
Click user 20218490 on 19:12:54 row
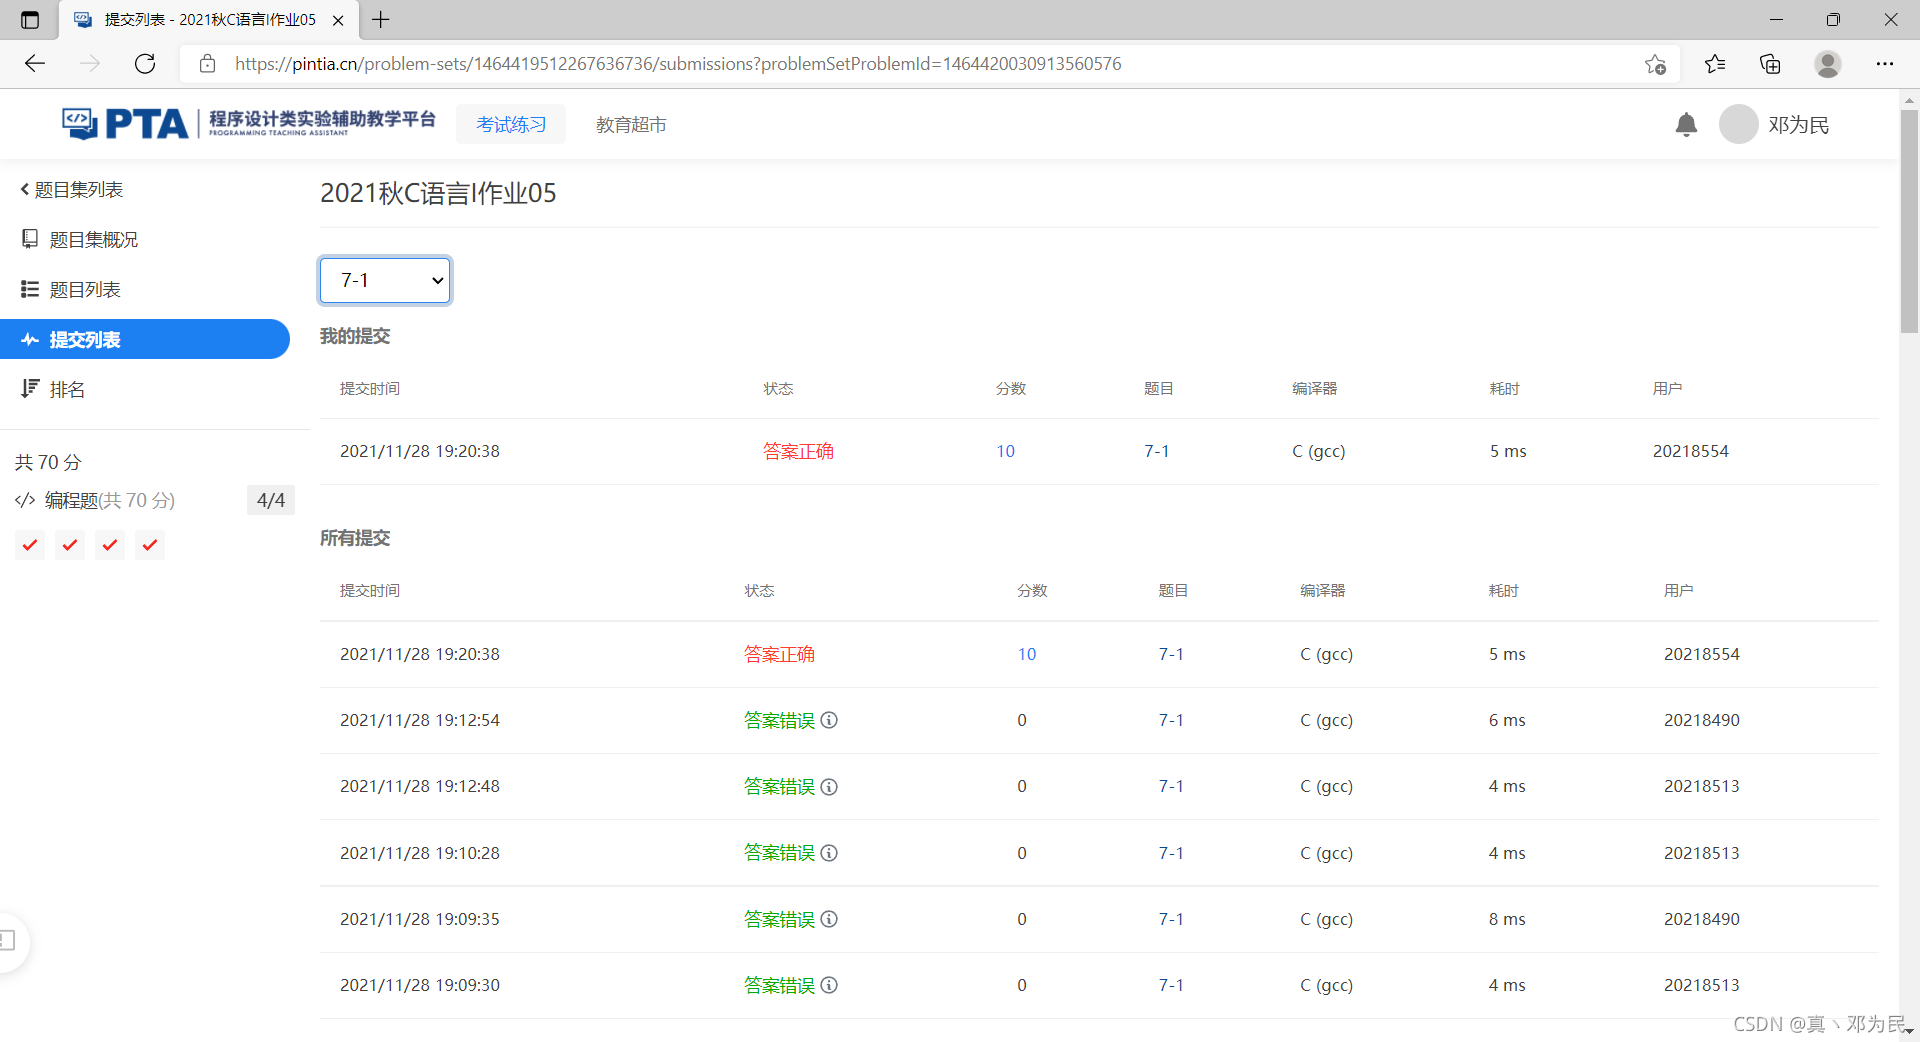[x=1702, y=720]
